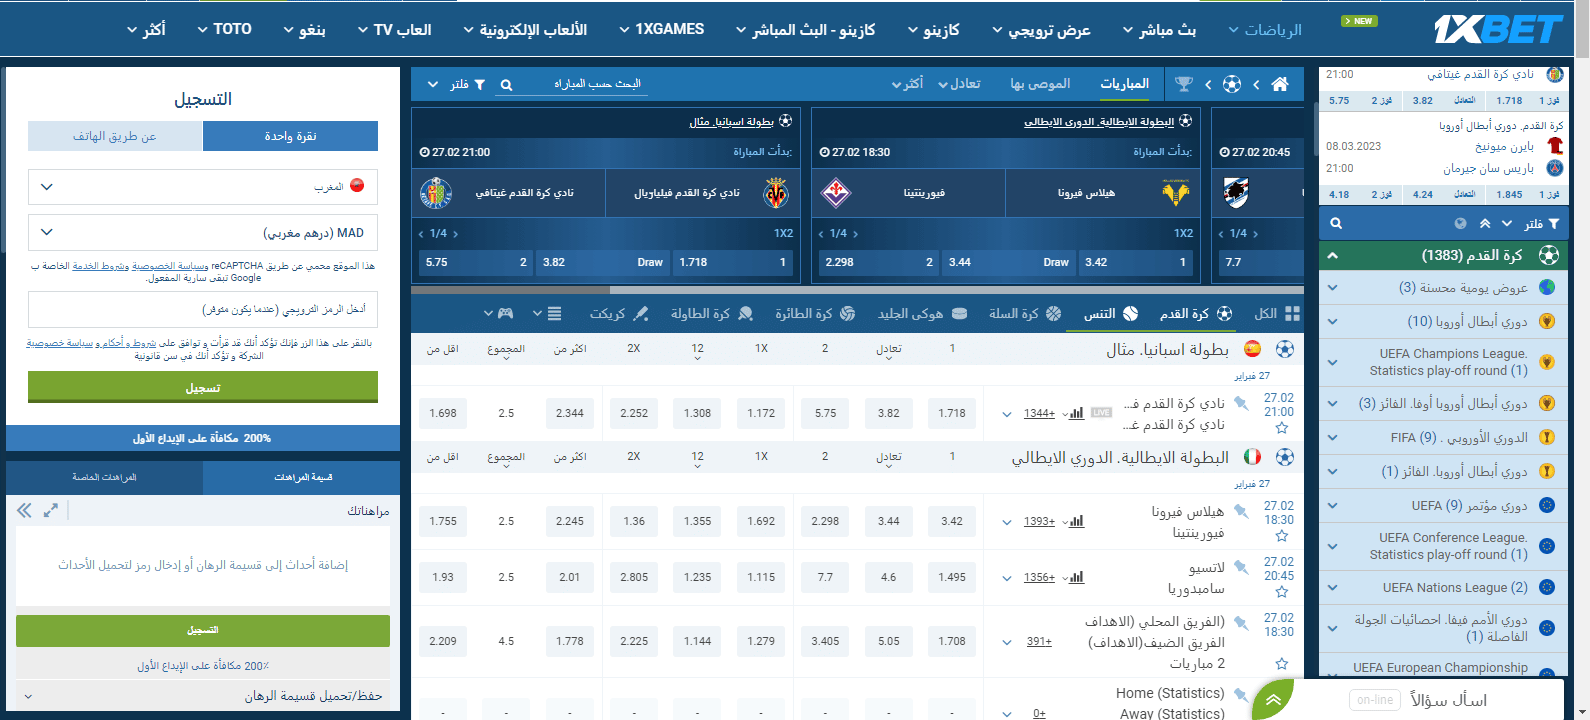Switch to المراهنات الخاصة bet slip tab
Screen dimensions: 1590x720
pos(105,477)
